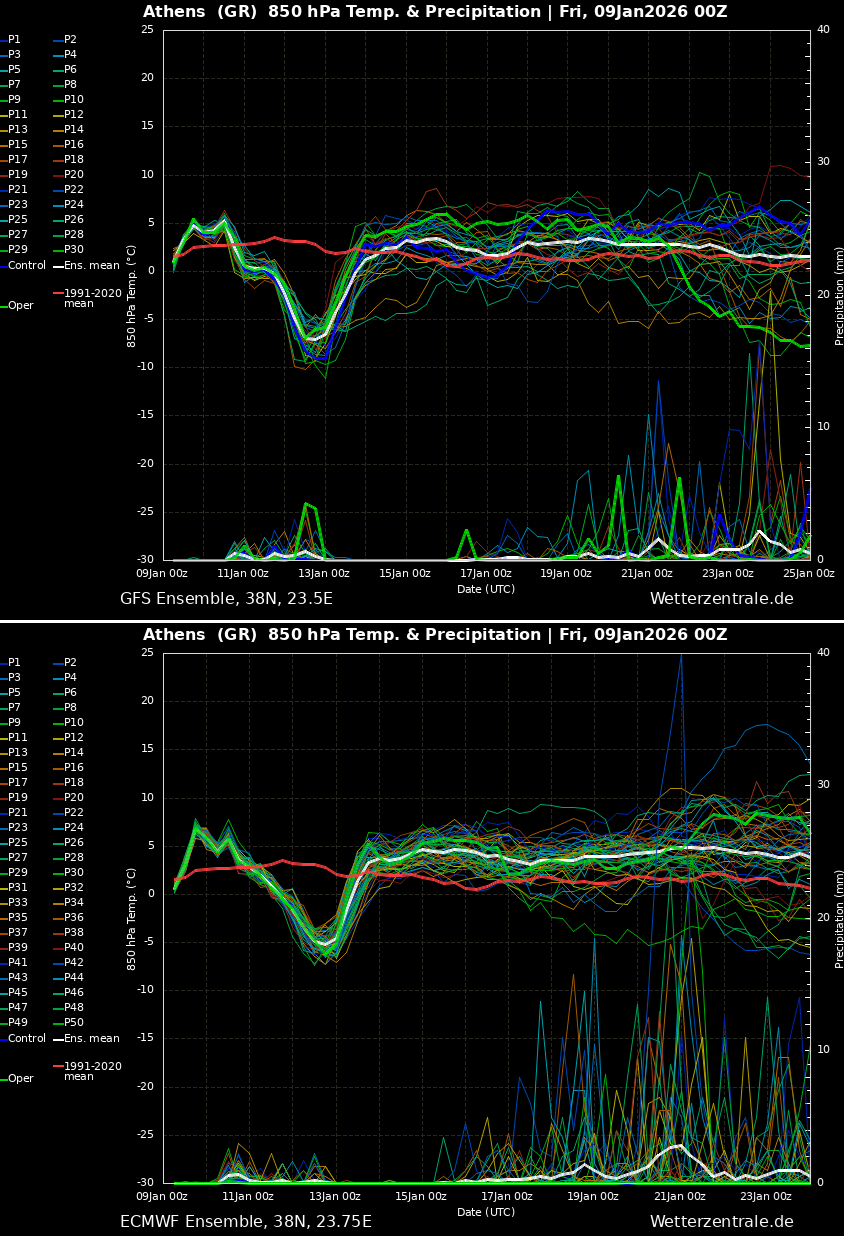Click the Precipitation (mm) axis label on GFS chart
The height and width of the screenshot is (1236, 844).
839,294
